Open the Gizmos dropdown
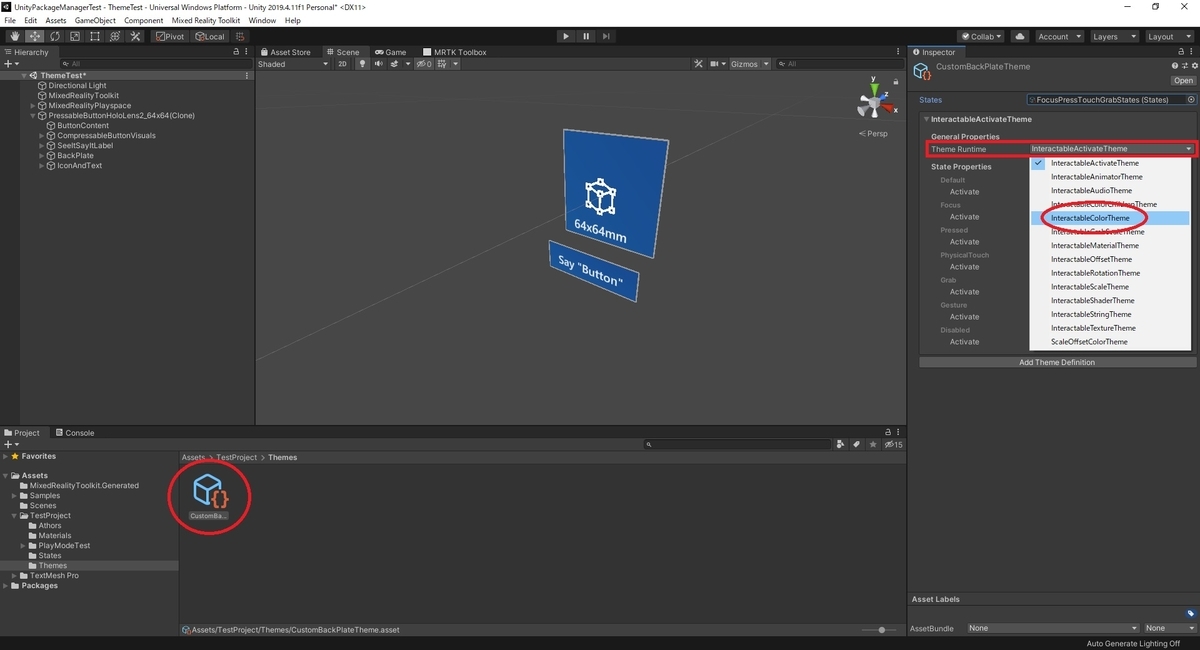The image size is (1200, 650). coord(750,64)
